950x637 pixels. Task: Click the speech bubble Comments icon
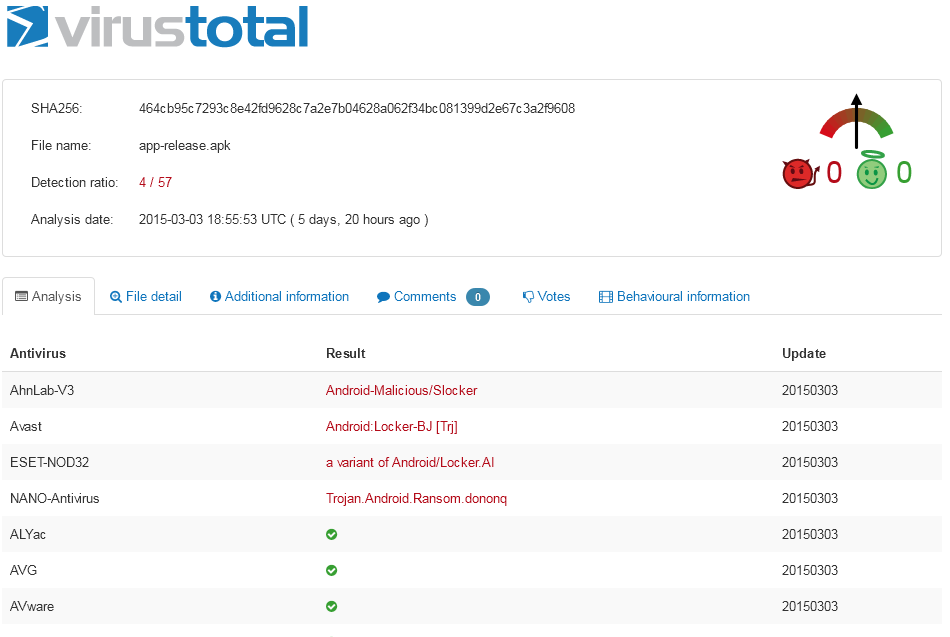[x=383, y=297]
